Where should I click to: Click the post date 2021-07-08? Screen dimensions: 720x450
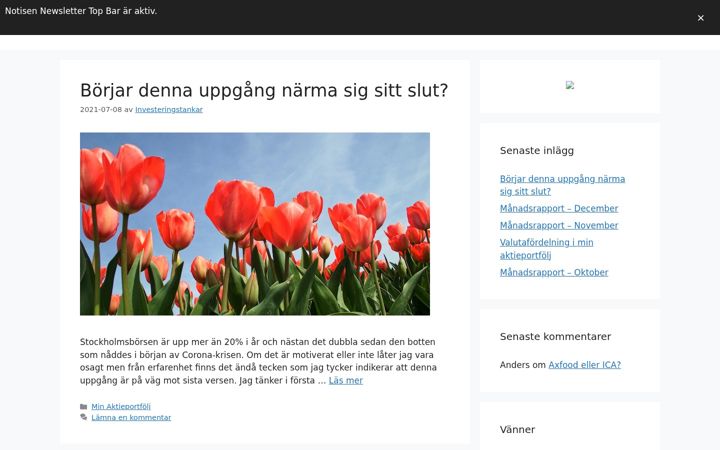click(x=101, y=109)
